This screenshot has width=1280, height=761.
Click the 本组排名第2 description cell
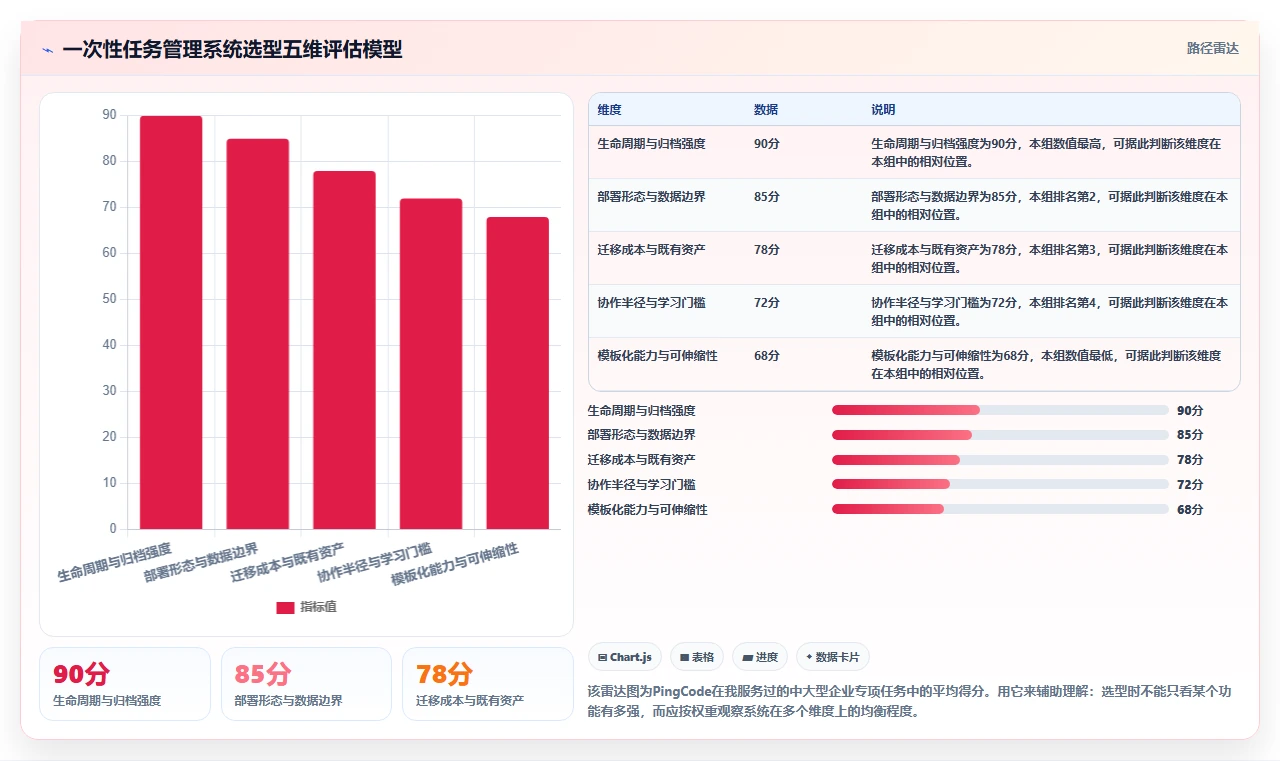pos(1051,205)
